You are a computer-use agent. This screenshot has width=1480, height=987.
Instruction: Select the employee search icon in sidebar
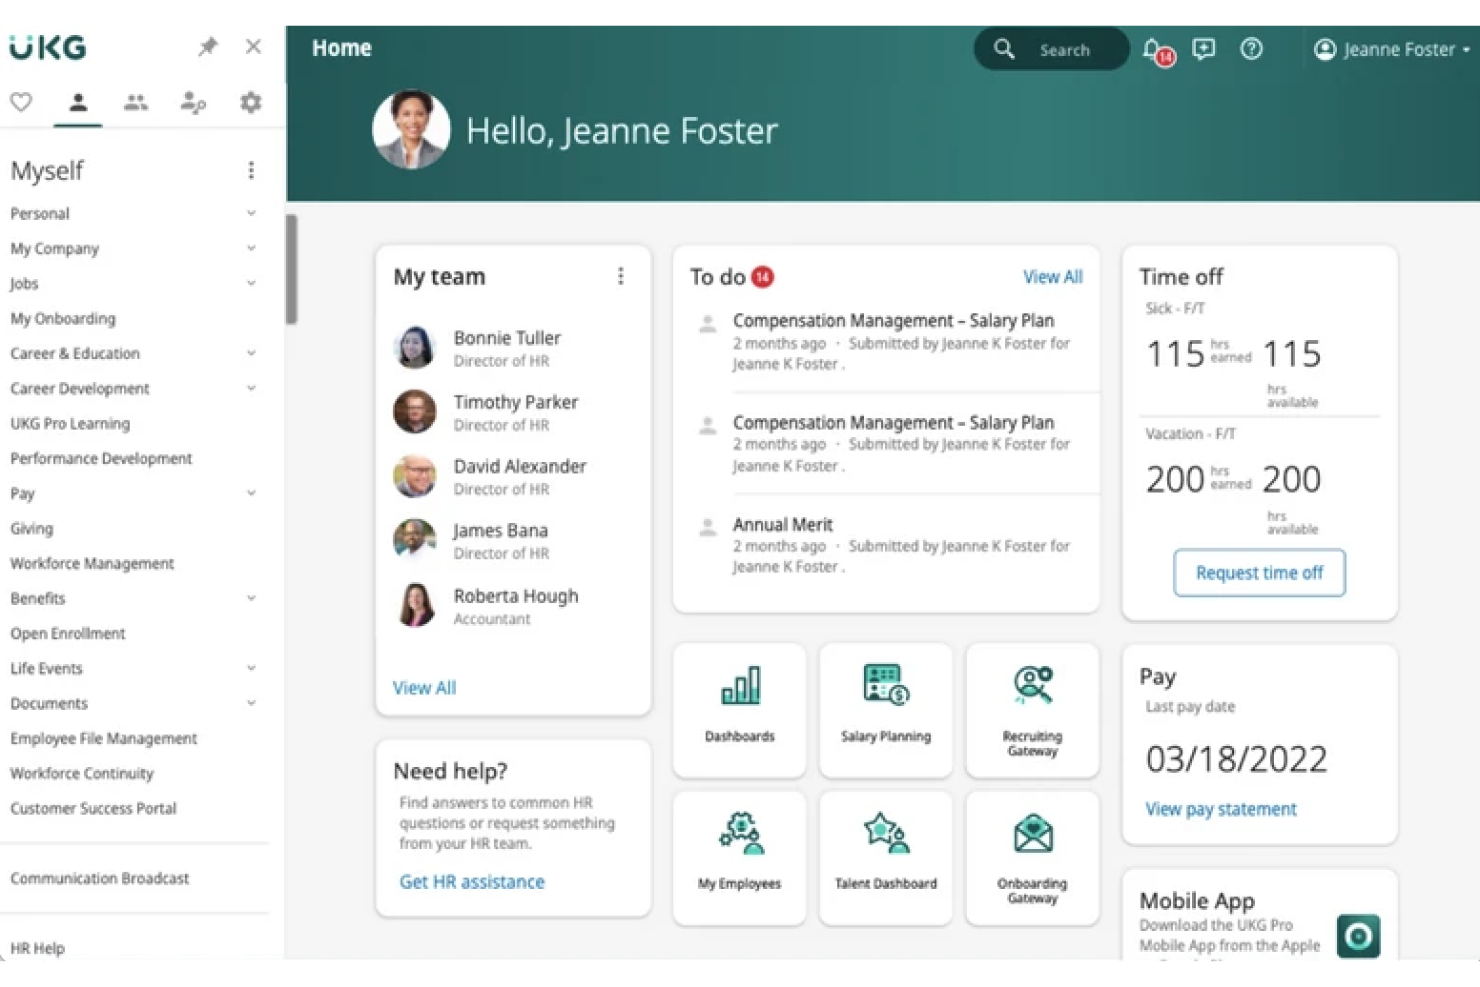click(x=192, y=101)
